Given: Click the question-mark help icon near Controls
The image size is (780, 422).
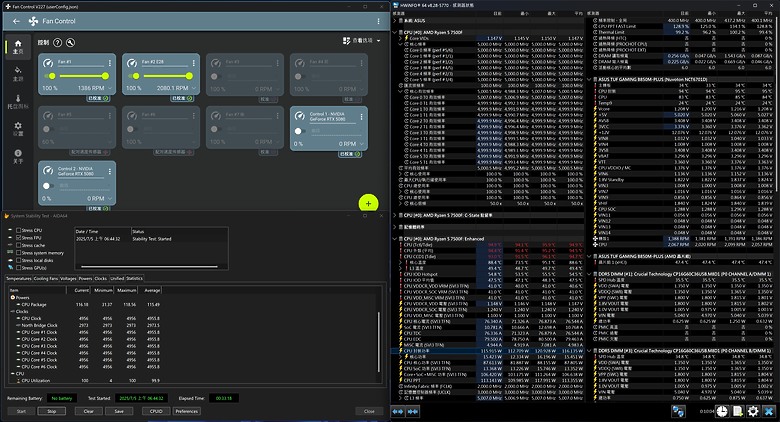Looking at the screenshot, I should pos(58,43).
